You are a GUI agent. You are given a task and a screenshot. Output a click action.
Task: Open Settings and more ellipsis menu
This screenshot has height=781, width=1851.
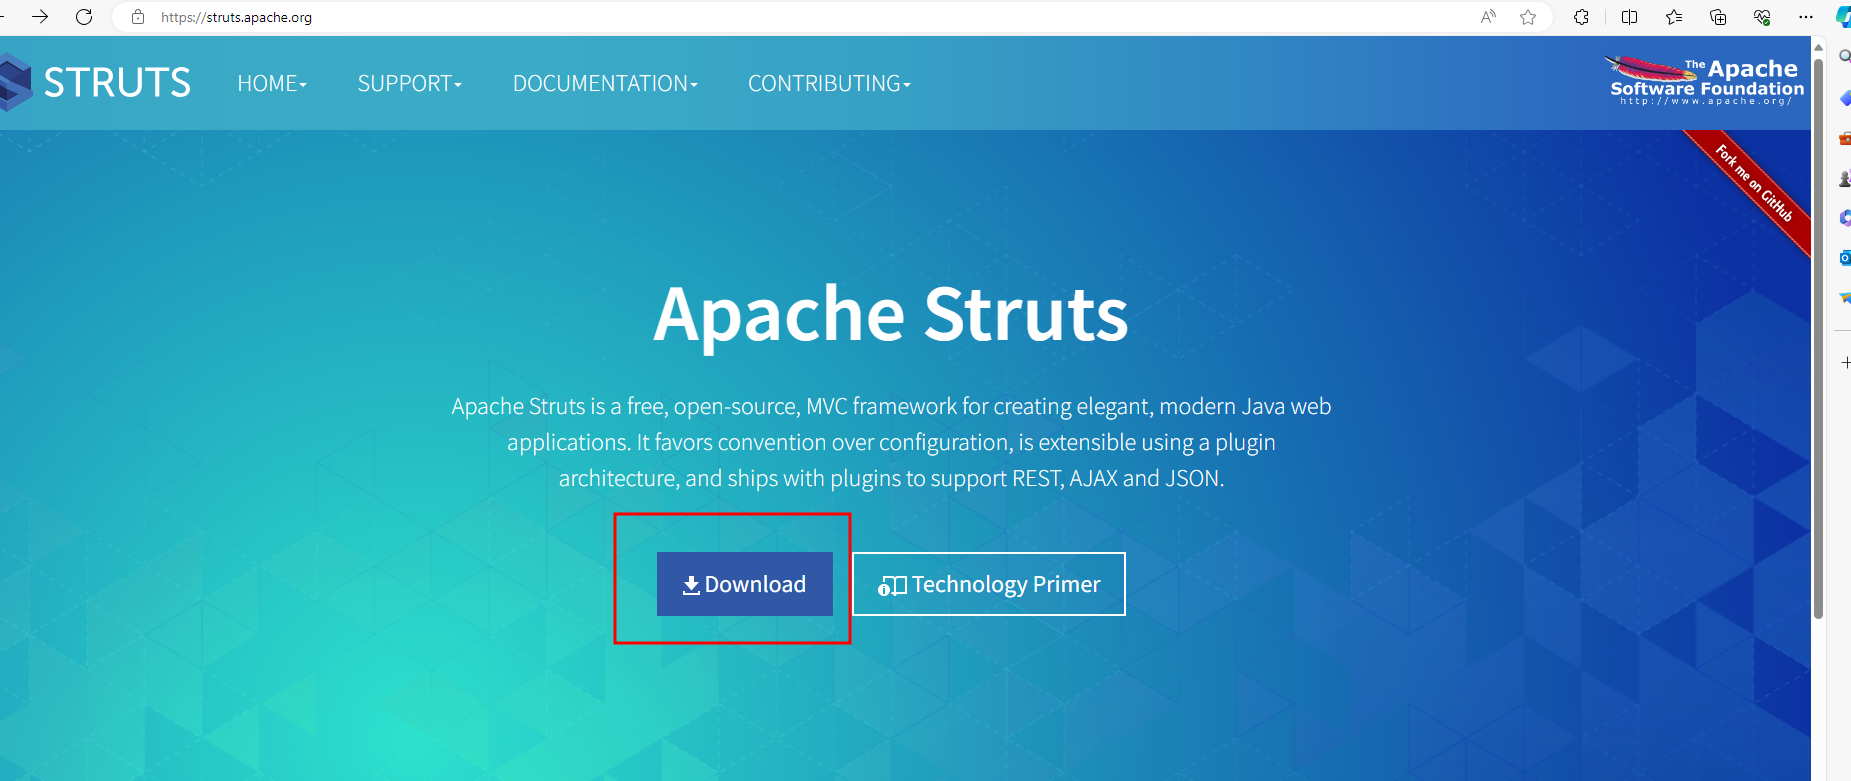point(1806,17)
